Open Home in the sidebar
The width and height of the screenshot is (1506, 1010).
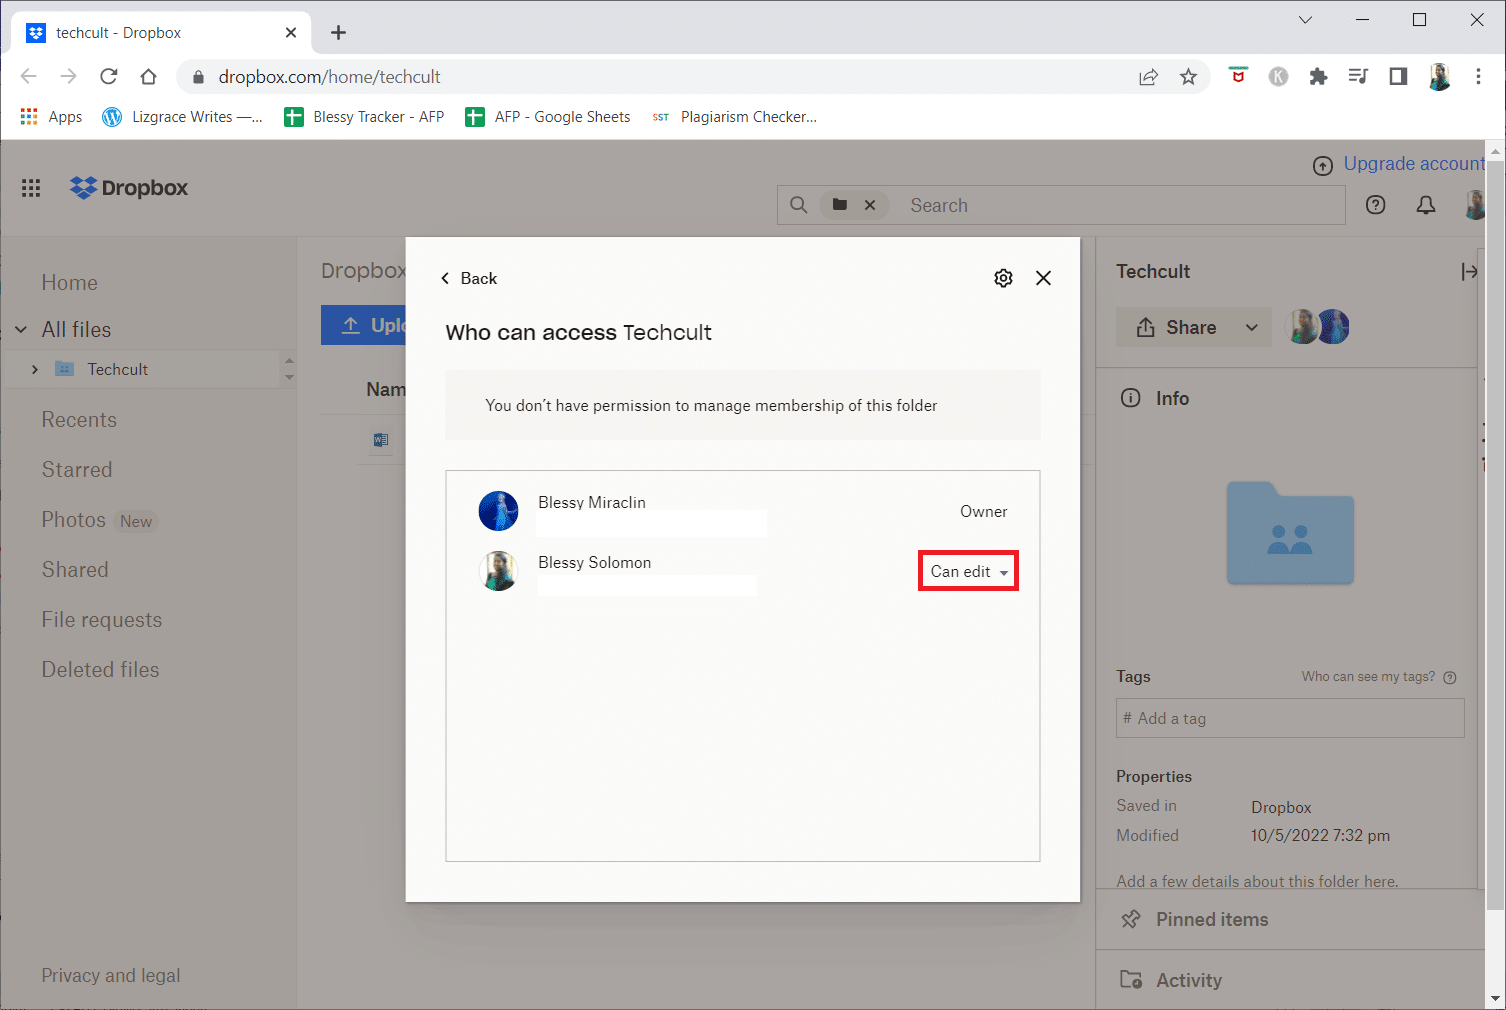(x=70, y=283)
